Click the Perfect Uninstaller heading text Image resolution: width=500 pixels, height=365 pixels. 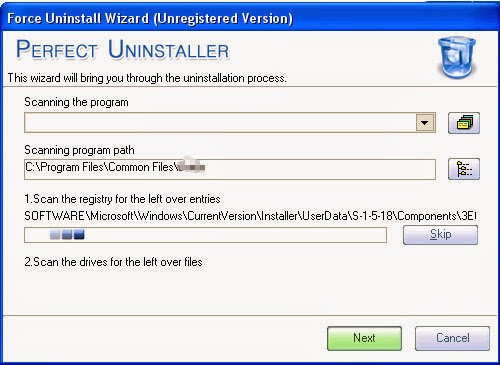122,50
